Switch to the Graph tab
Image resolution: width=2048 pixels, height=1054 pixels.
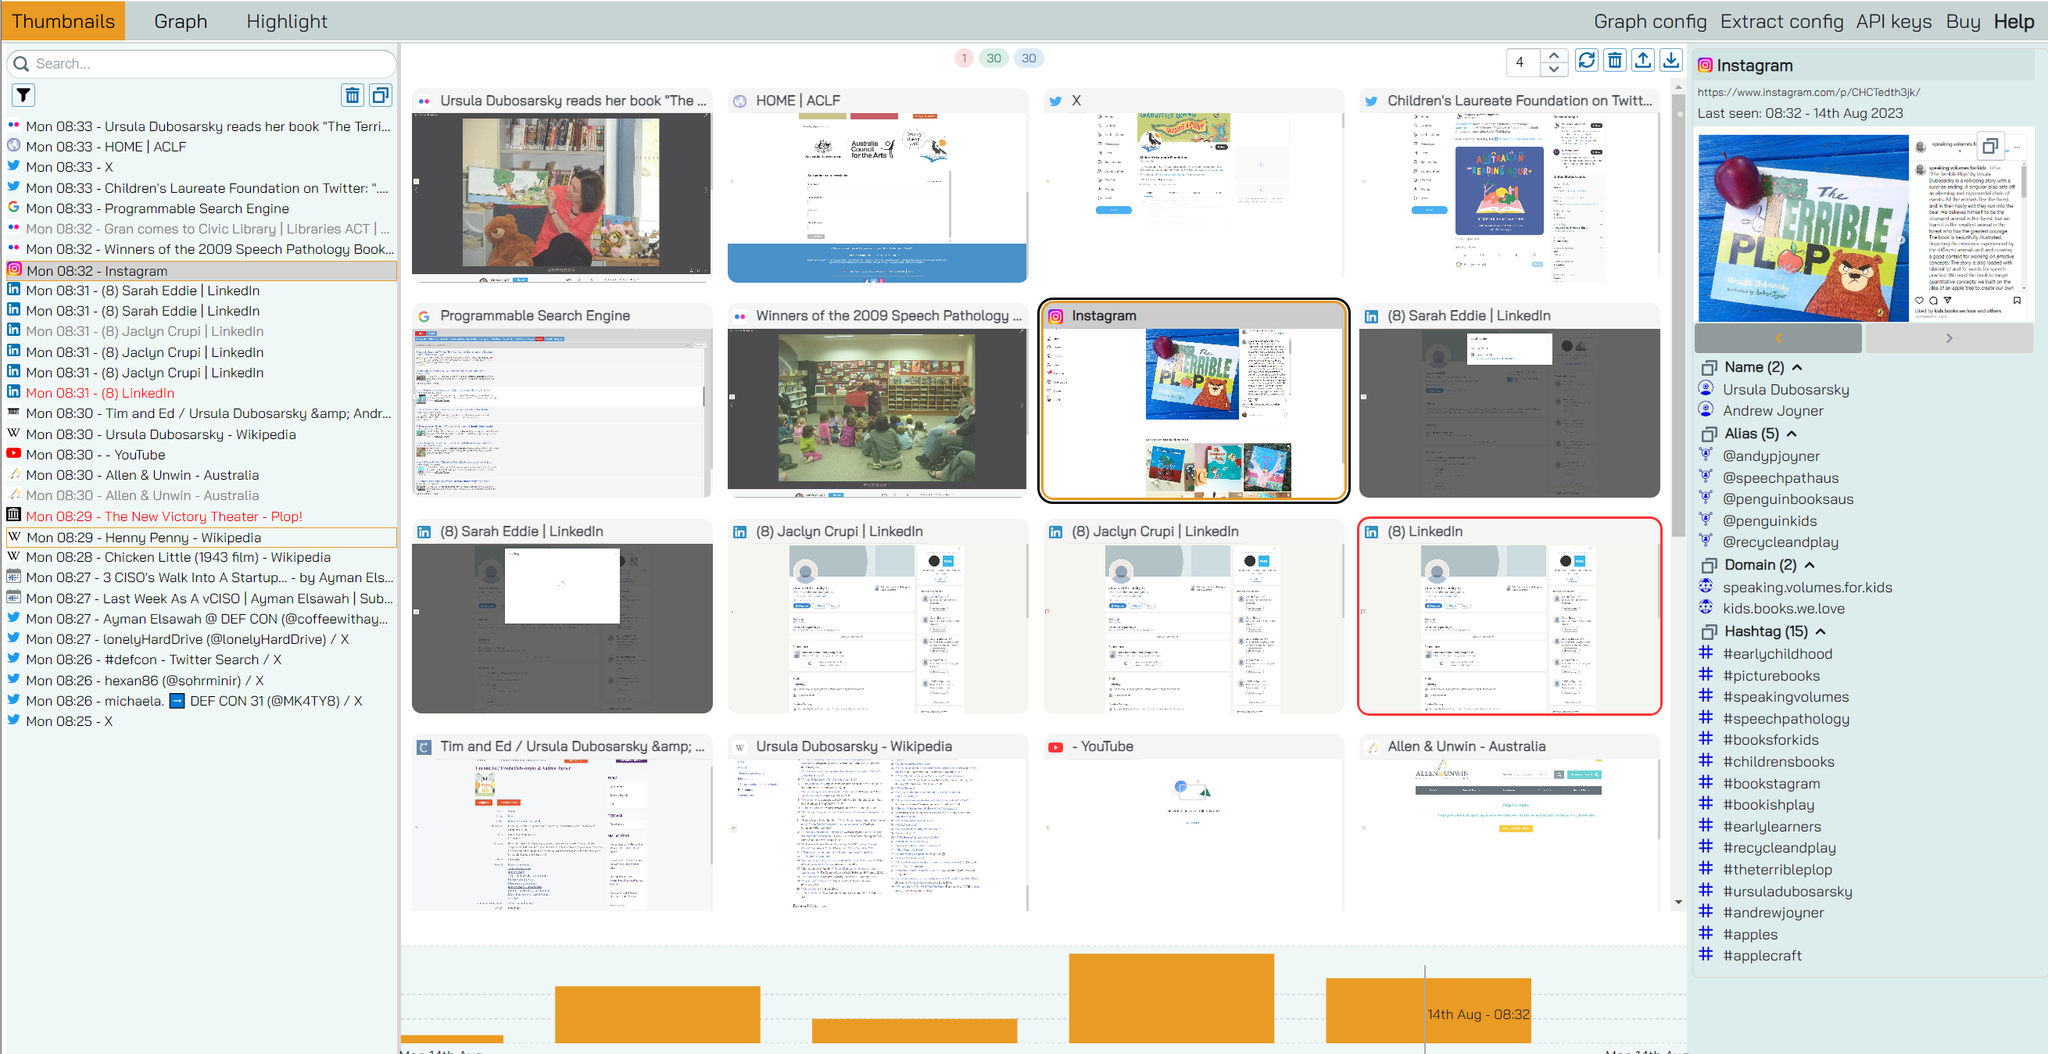[x=181, y=21]
